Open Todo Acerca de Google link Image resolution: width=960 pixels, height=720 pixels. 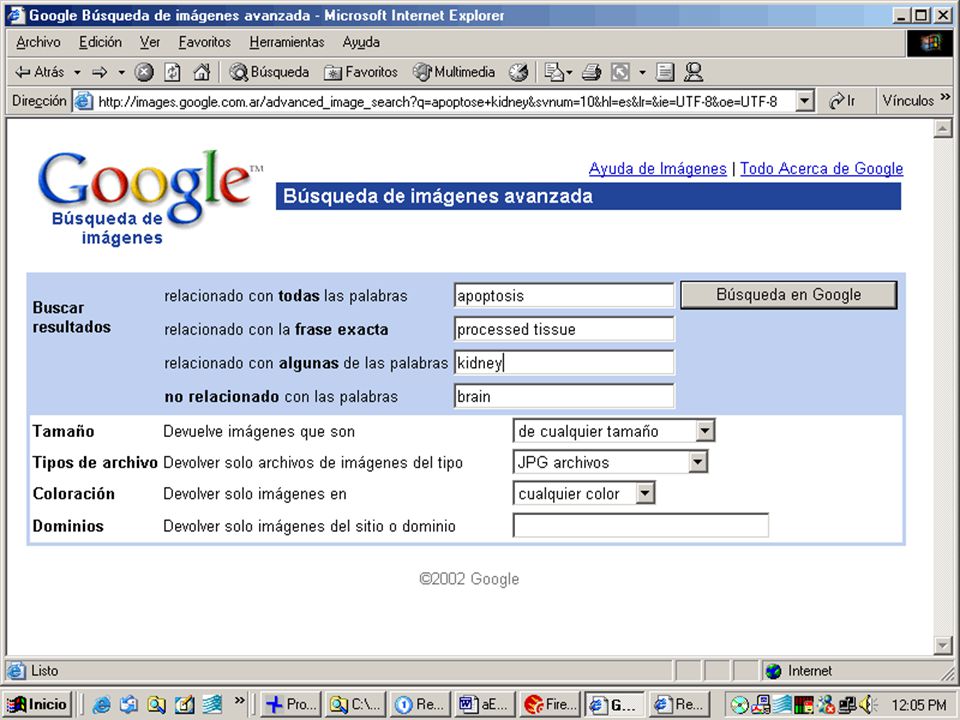822,168
